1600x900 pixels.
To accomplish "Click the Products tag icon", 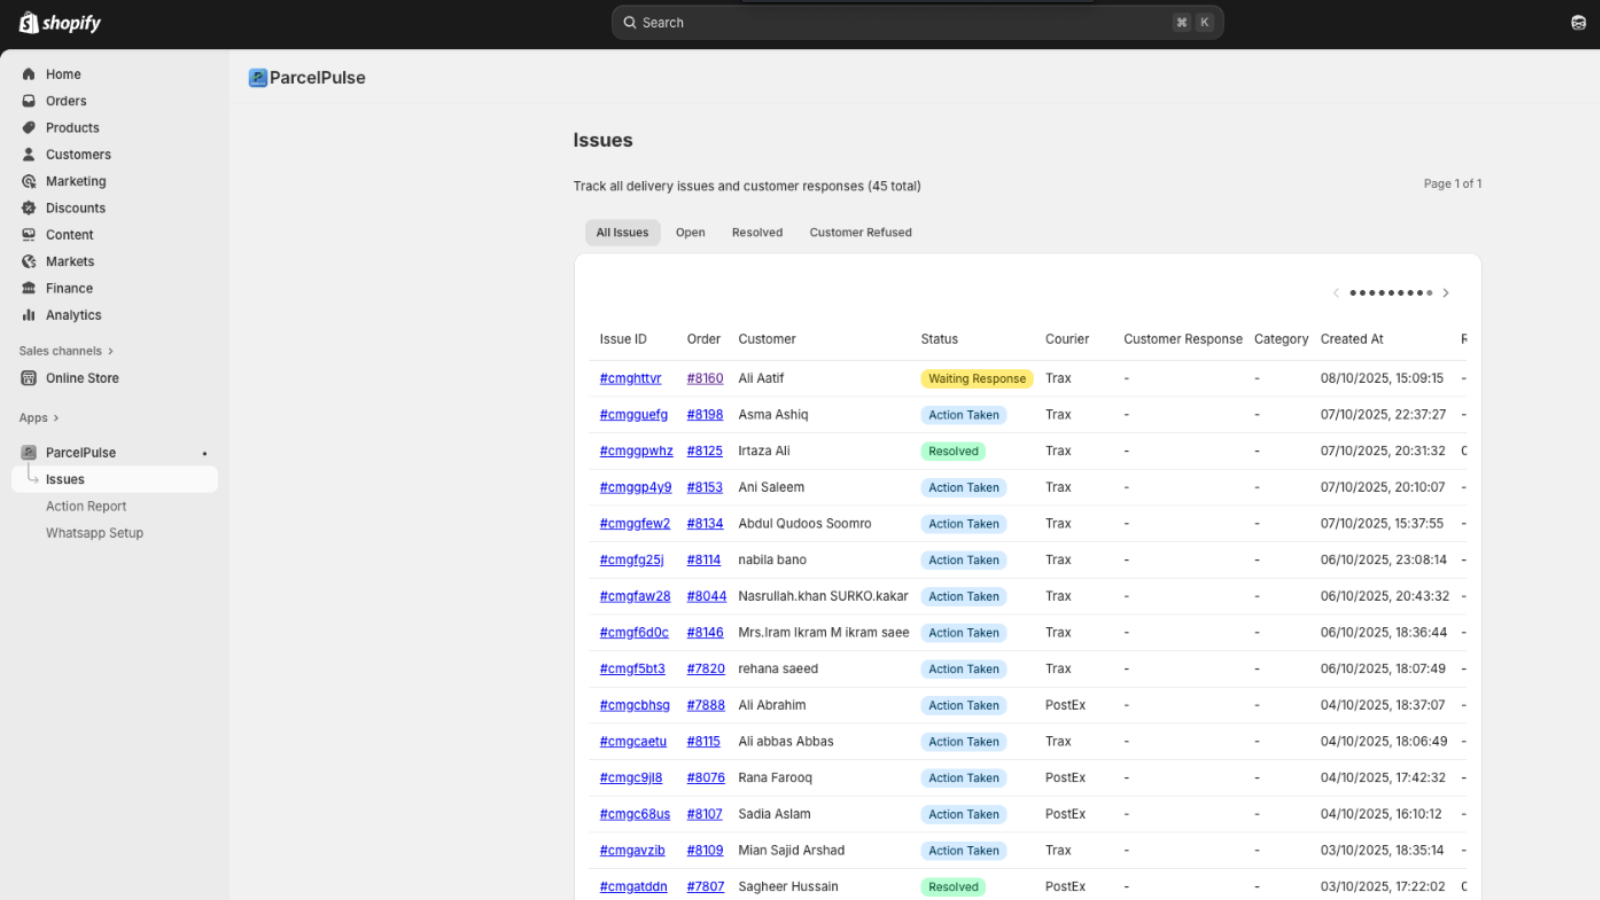I will tap(29, 128).
